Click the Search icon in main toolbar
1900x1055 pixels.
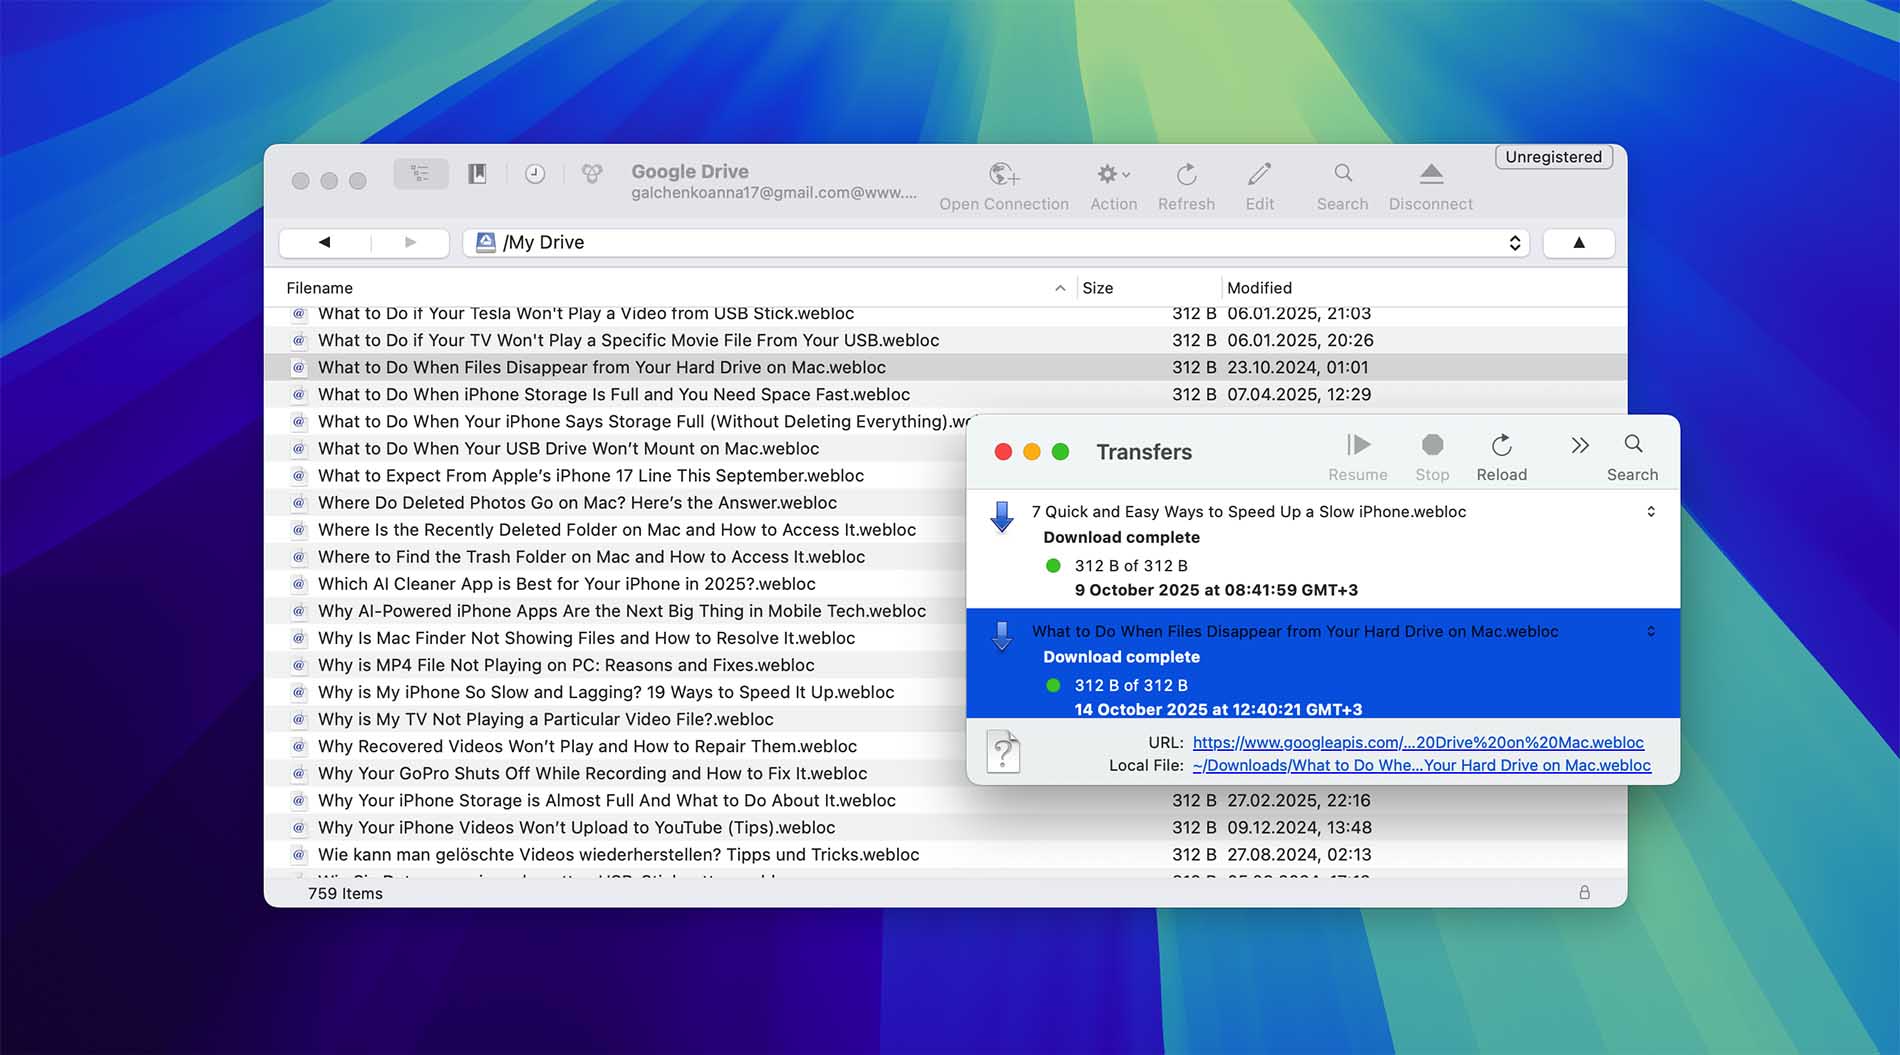coord(1342,175)
